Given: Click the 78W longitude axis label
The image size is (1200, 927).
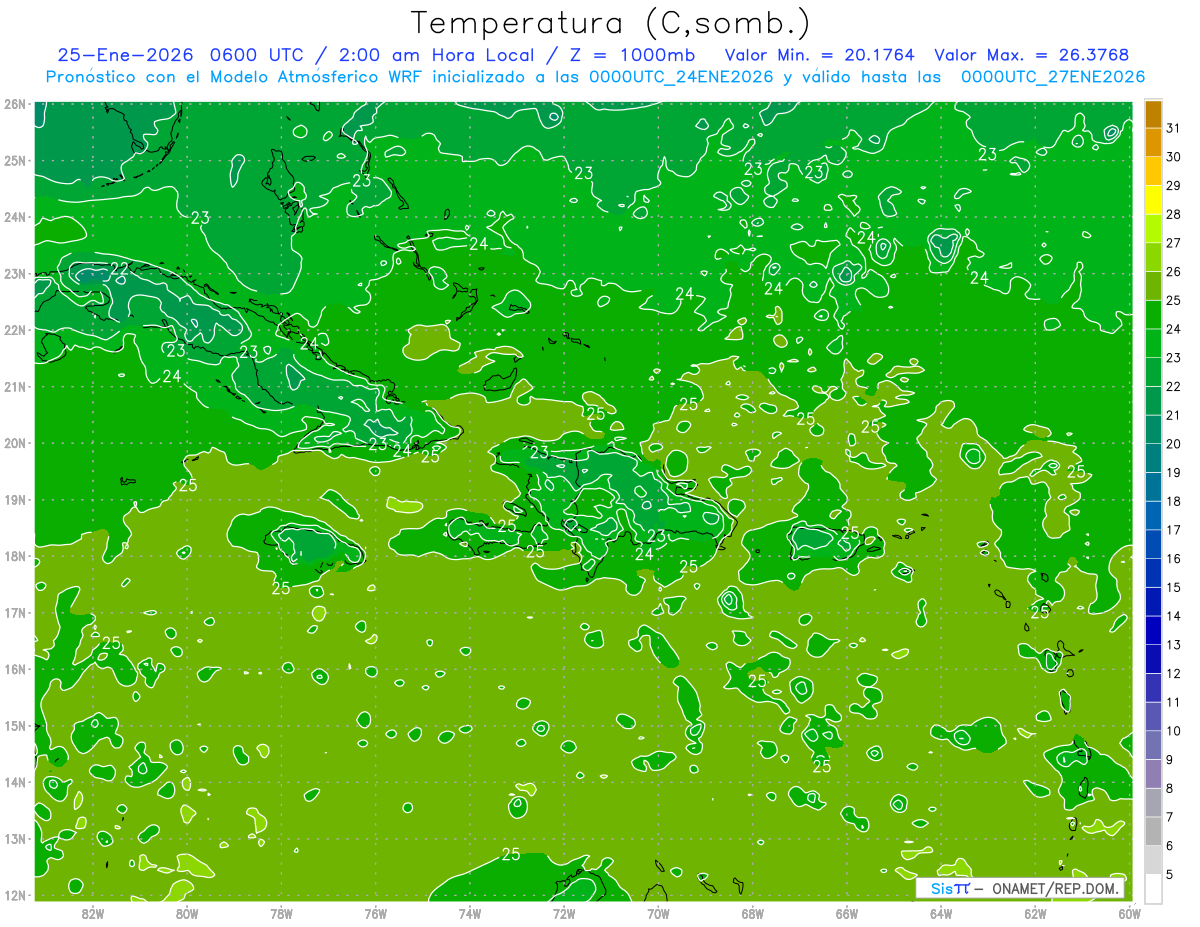Looking at the screenshot, I should click(x=281, y=912).
